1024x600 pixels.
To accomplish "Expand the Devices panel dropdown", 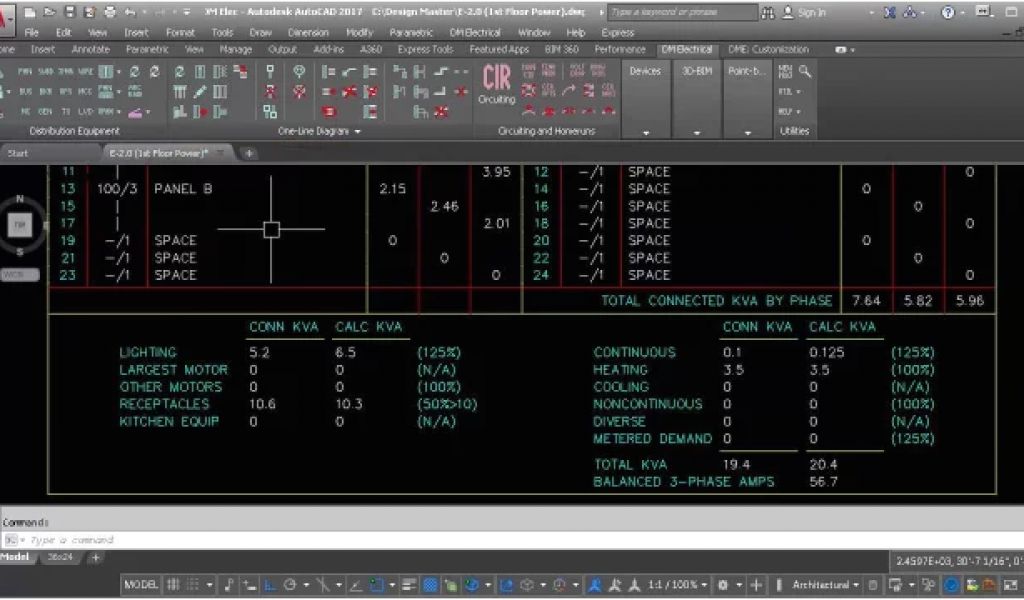I will [x=645, y=132].
